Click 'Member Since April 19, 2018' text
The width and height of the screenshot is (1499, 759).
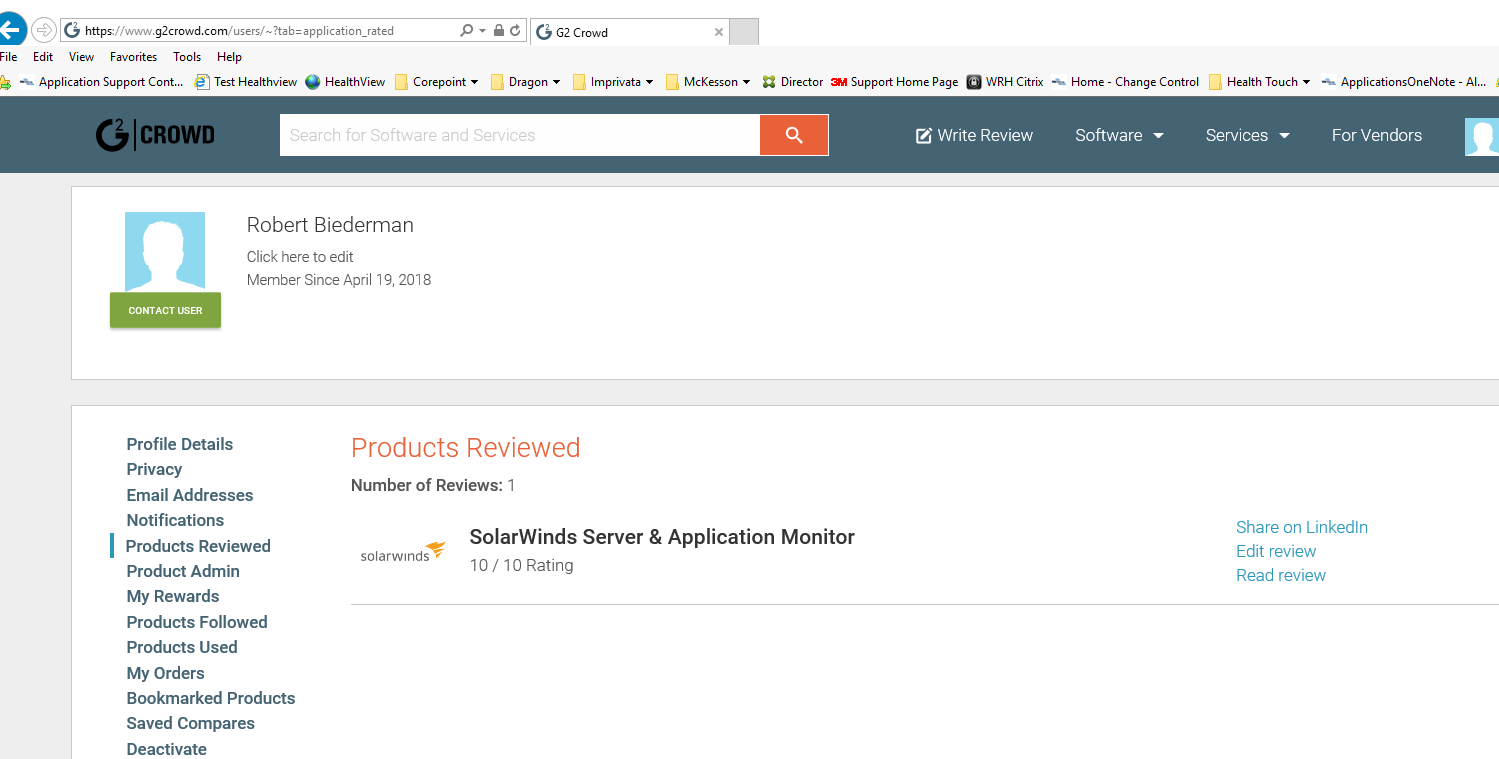[339, 280]
